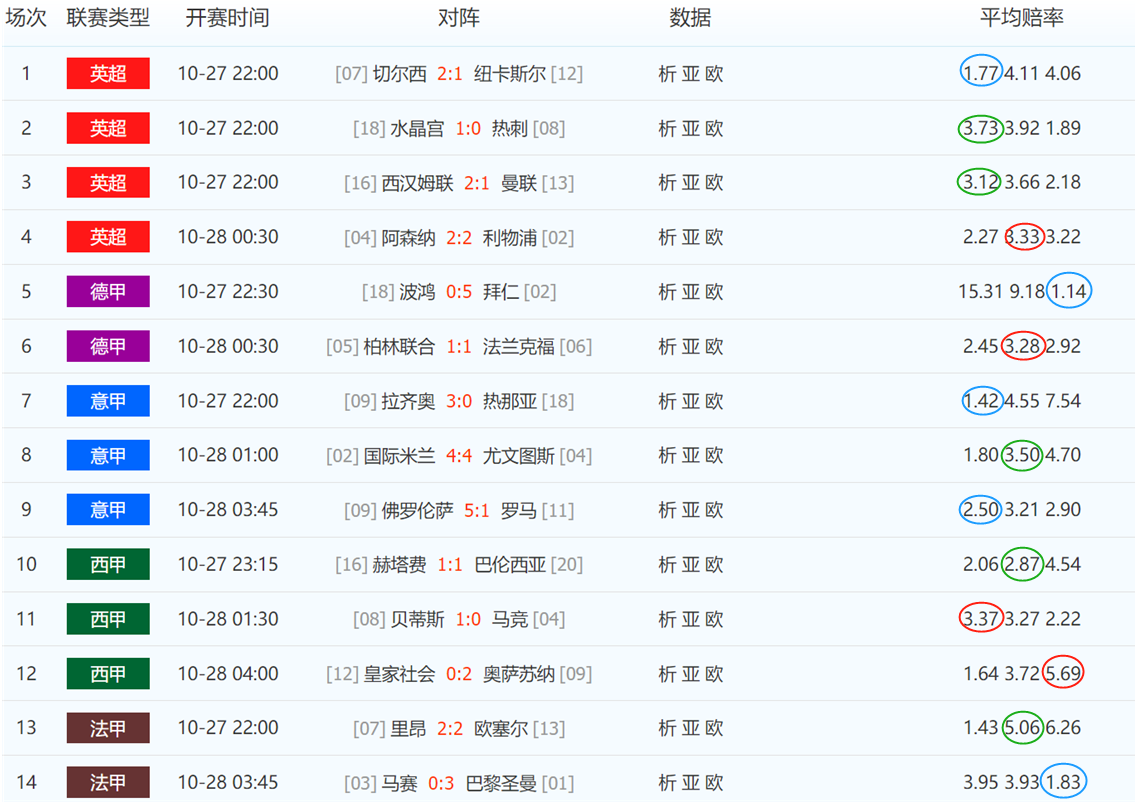Click 亚 link in 波鸿 vs 拜仁 row
This screenshot has width=1135, height=806.
(691, 292)
